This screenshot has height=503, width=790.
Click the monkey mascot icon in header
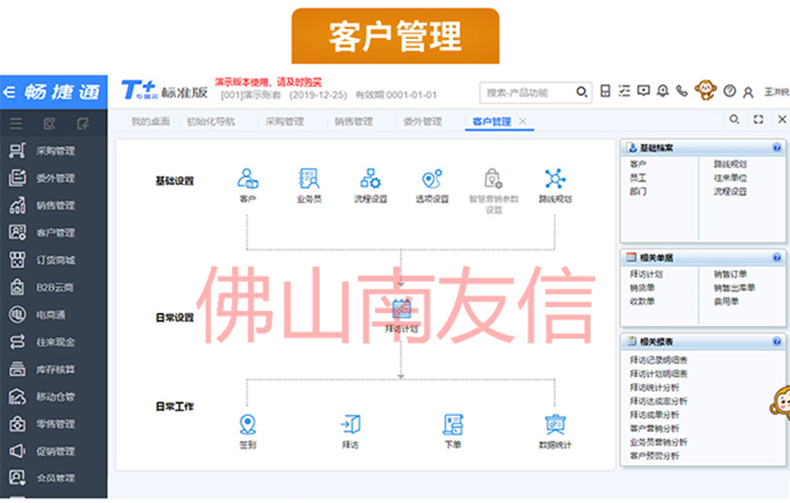[705, 90]
